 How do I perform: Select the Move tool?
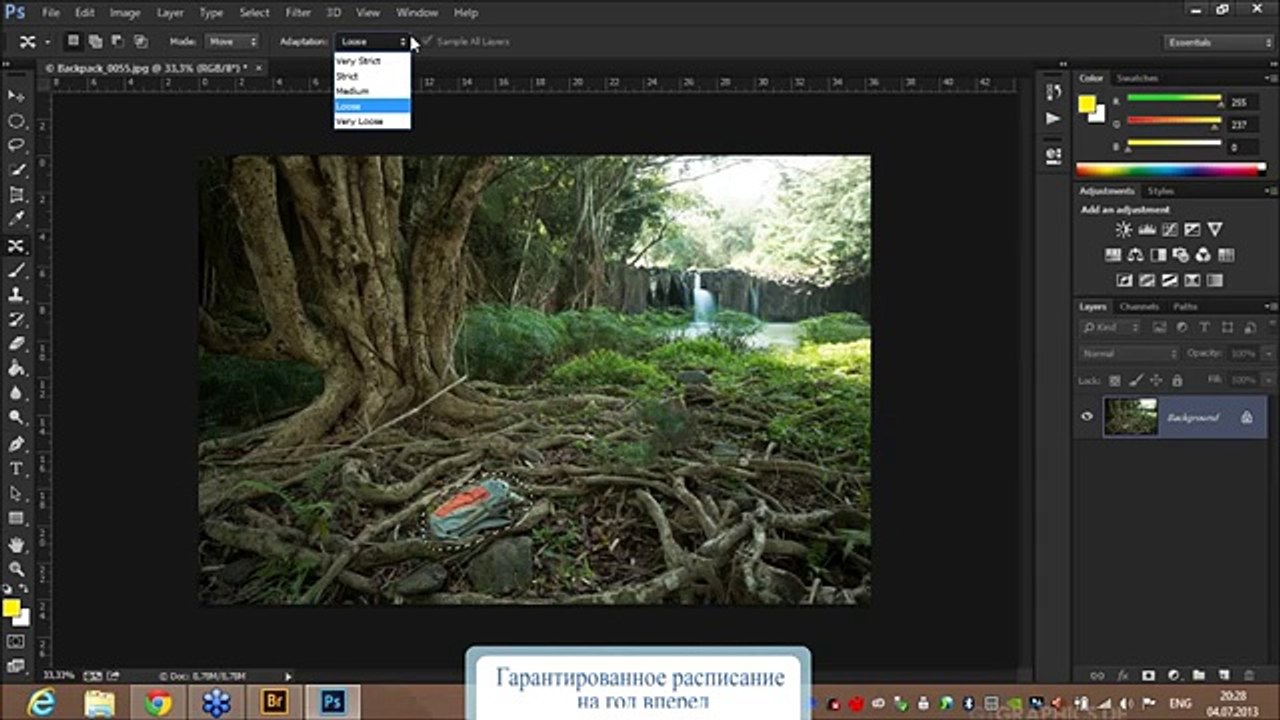click(16, 96)
